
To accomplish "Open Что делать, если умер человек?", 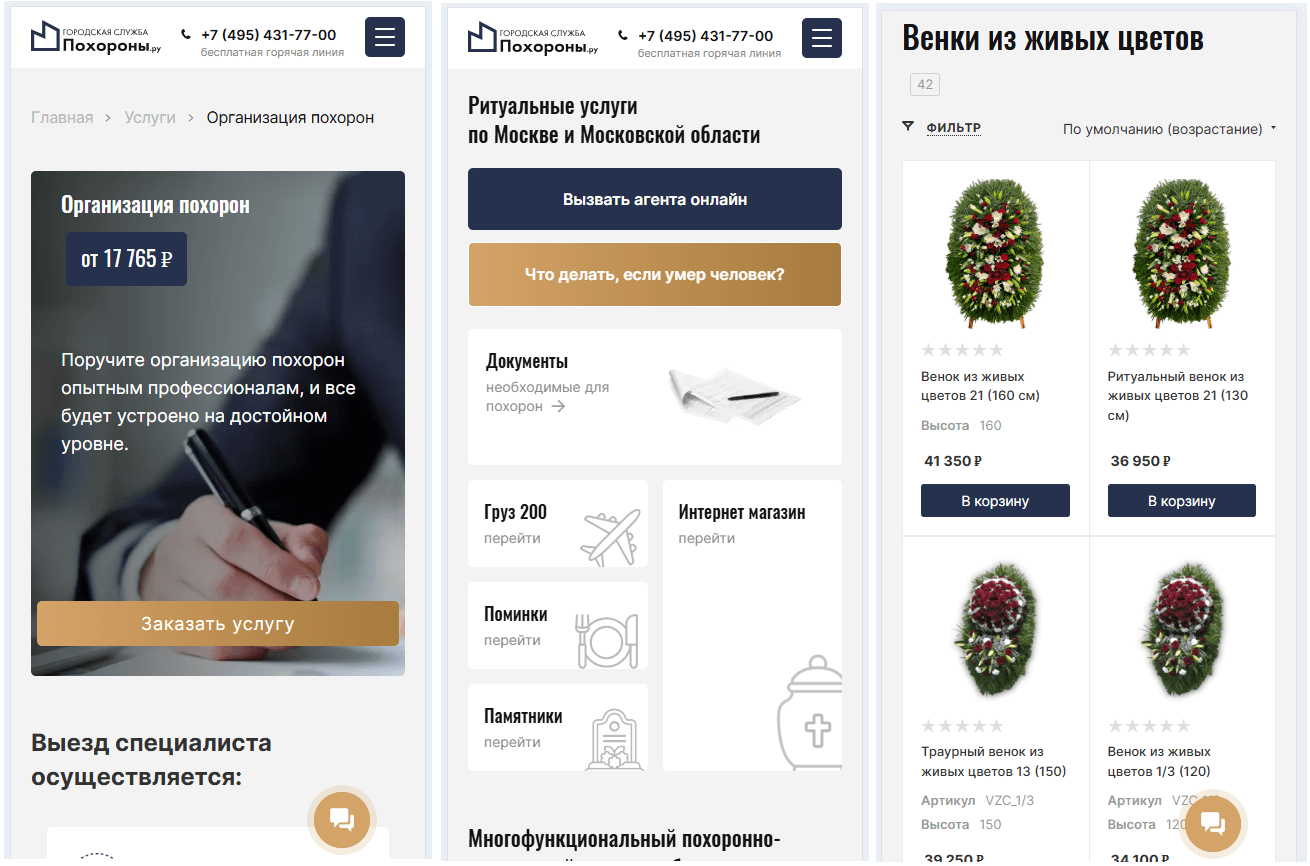I will pyautogui.click(x=655, y=274).
